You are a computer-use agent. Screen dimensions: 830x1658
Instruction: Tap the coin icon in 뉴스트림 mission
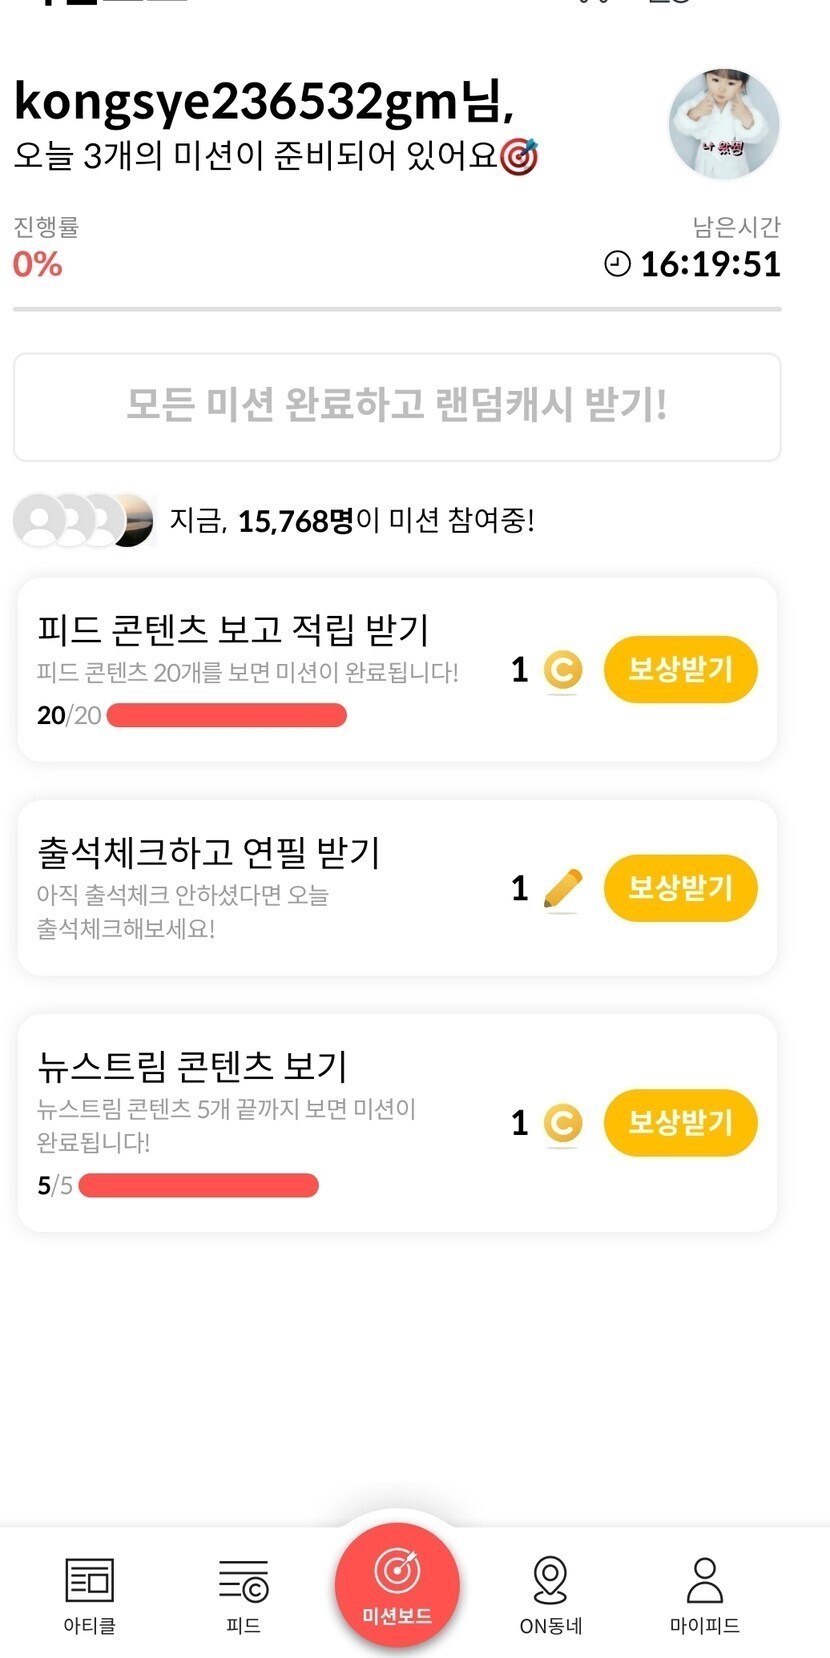click(x=562, y=1123)
